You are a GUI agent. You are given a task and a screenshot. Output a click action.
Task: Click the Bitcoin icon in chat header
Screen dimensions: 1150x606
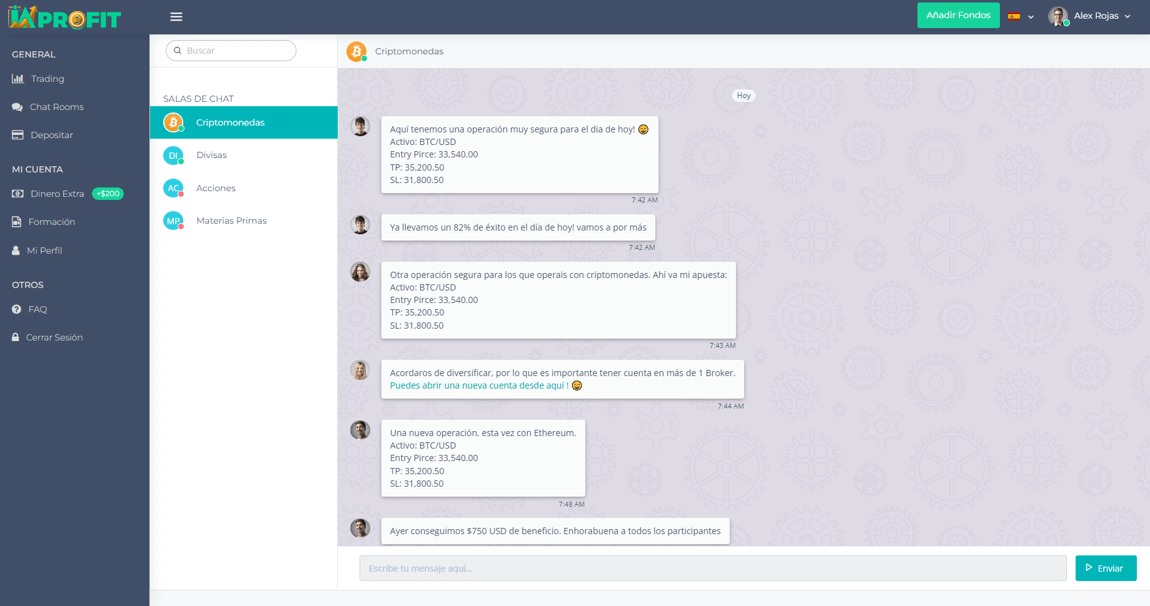click(356, 51)
